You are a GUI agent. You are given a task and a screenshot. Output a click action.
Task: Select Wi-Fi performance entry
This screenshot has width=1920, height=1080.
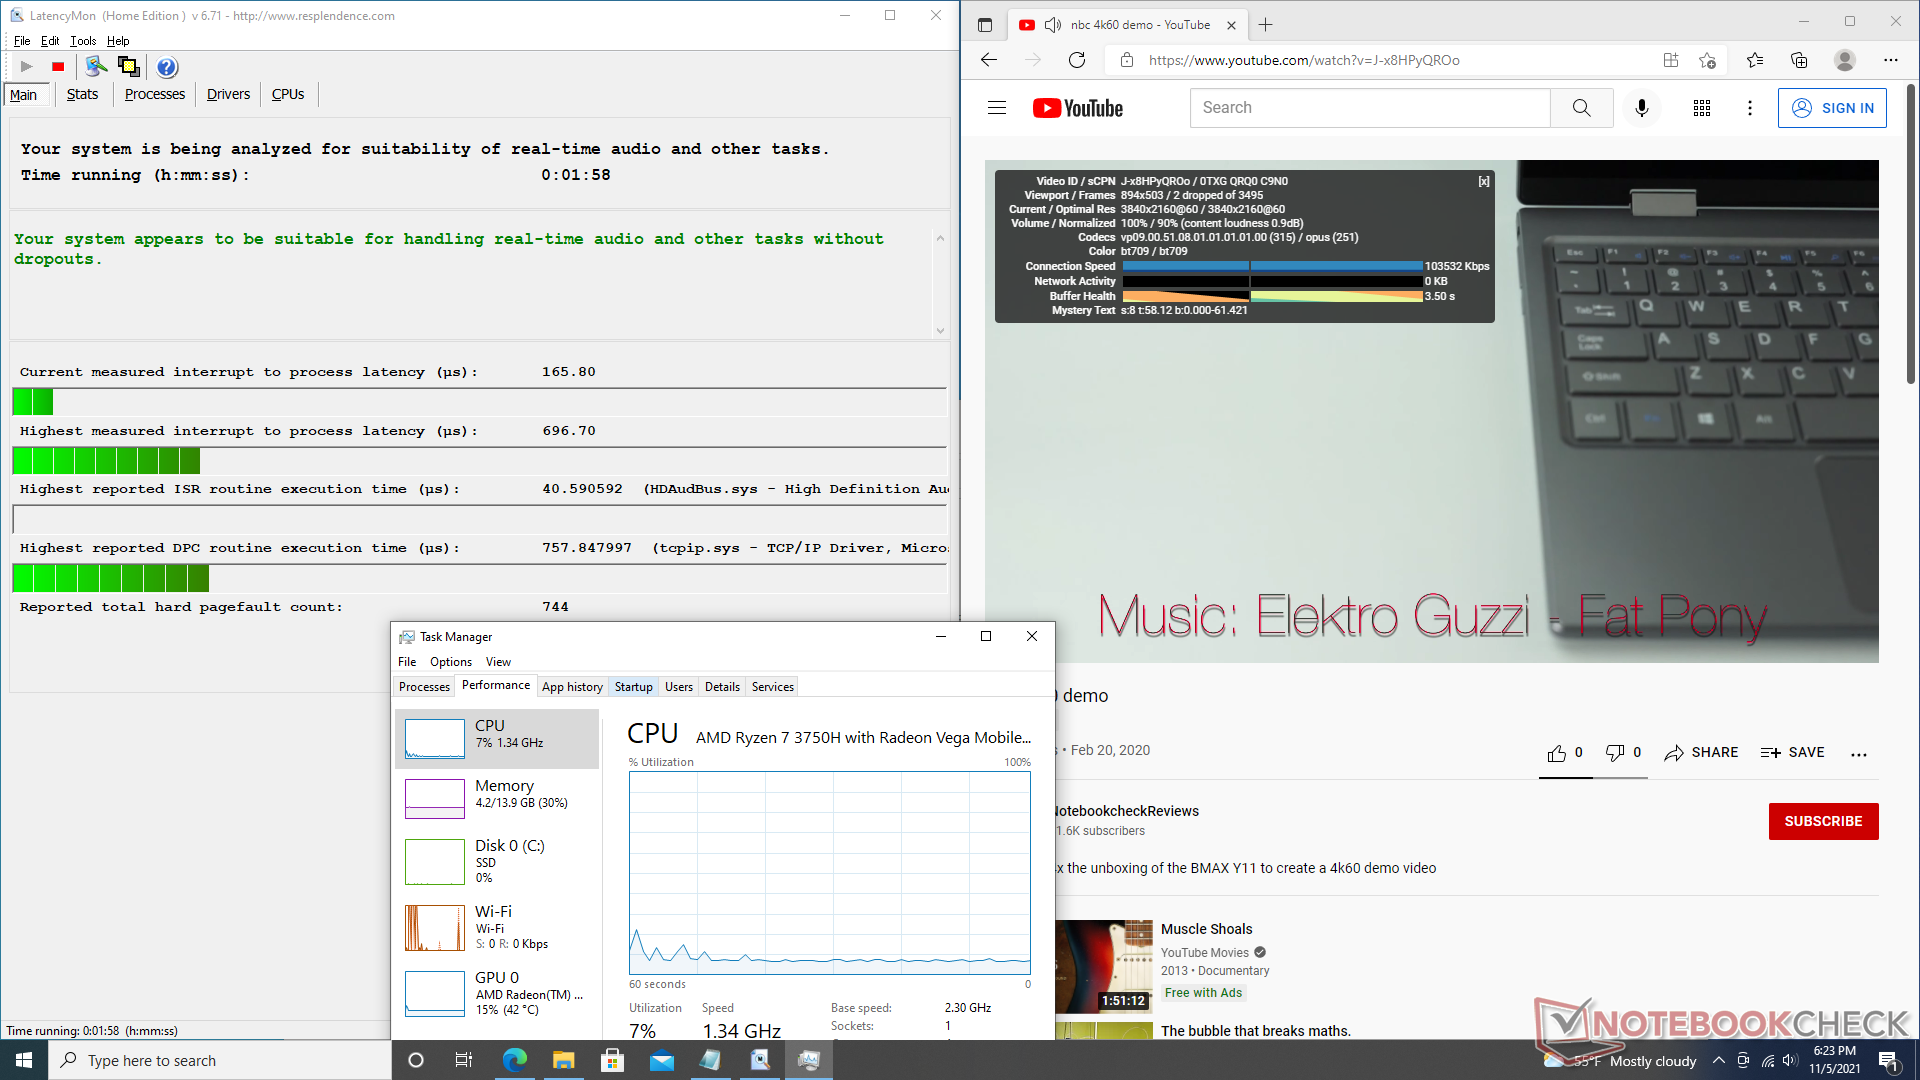click(x=497, y=927)
